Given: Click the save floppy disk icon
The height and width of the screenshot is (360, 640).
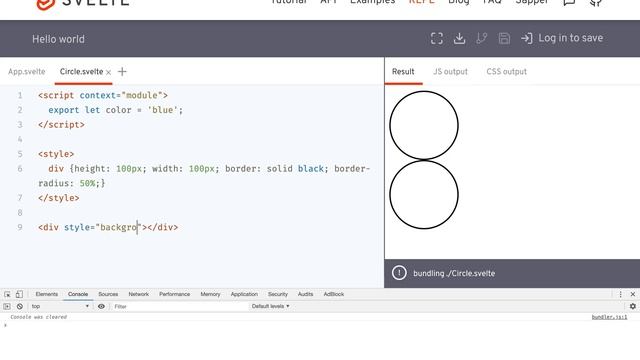Looking at the screenshot, I should point(504,38).
